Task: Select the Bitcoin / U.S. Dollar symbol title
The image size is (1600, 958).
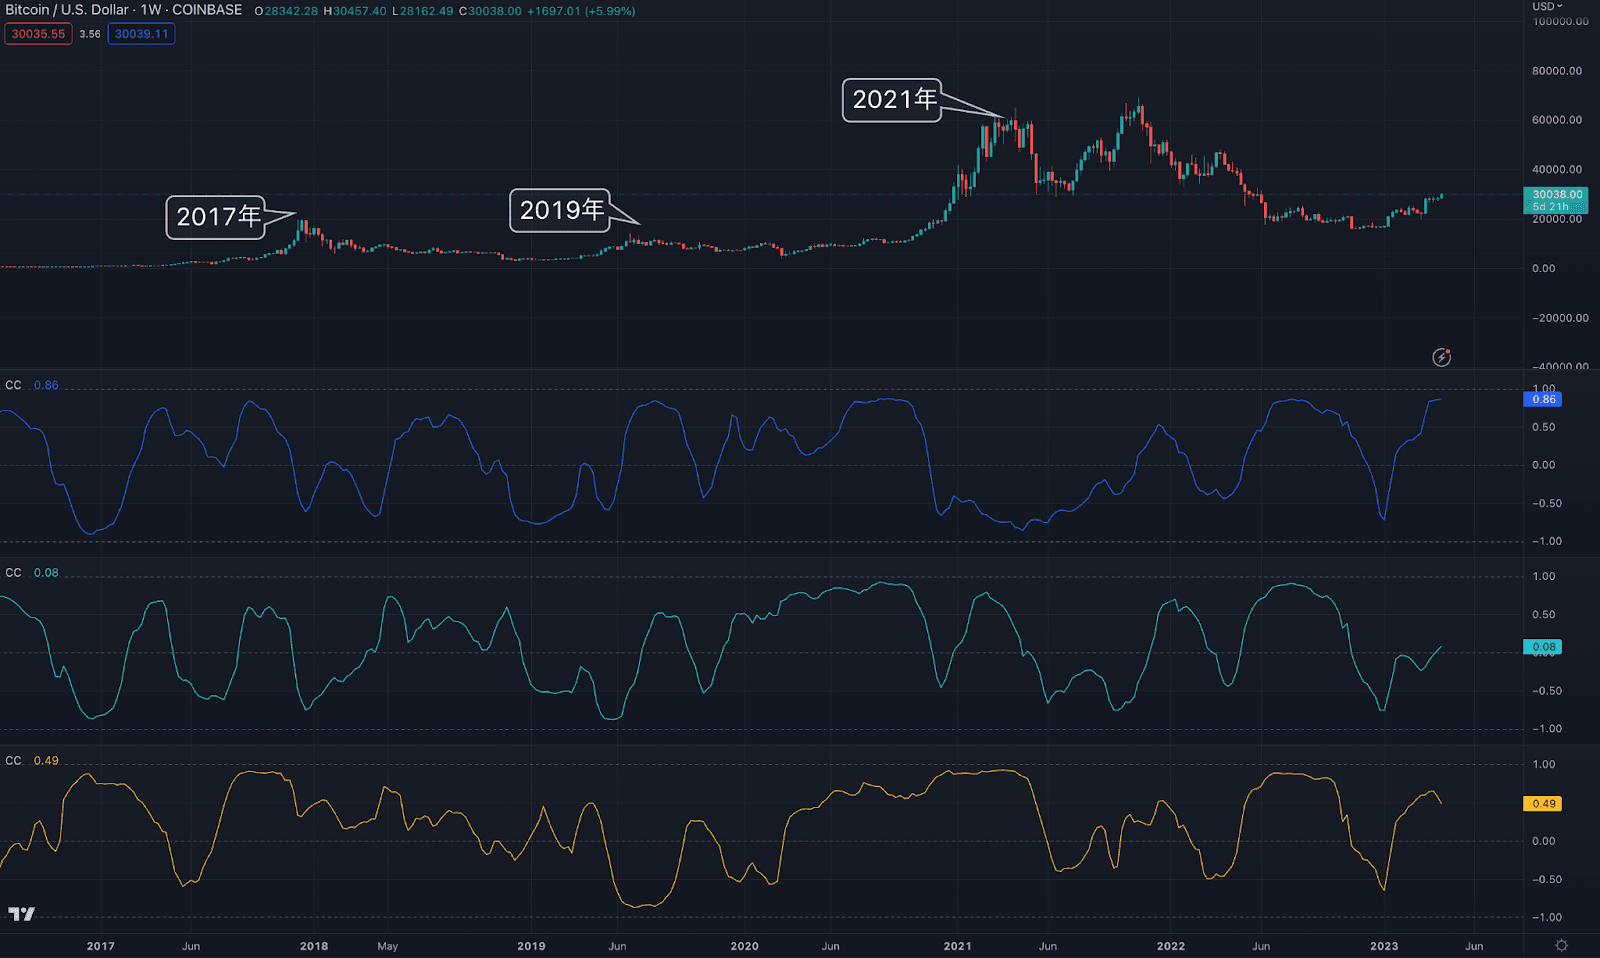Action: (67, 10)
